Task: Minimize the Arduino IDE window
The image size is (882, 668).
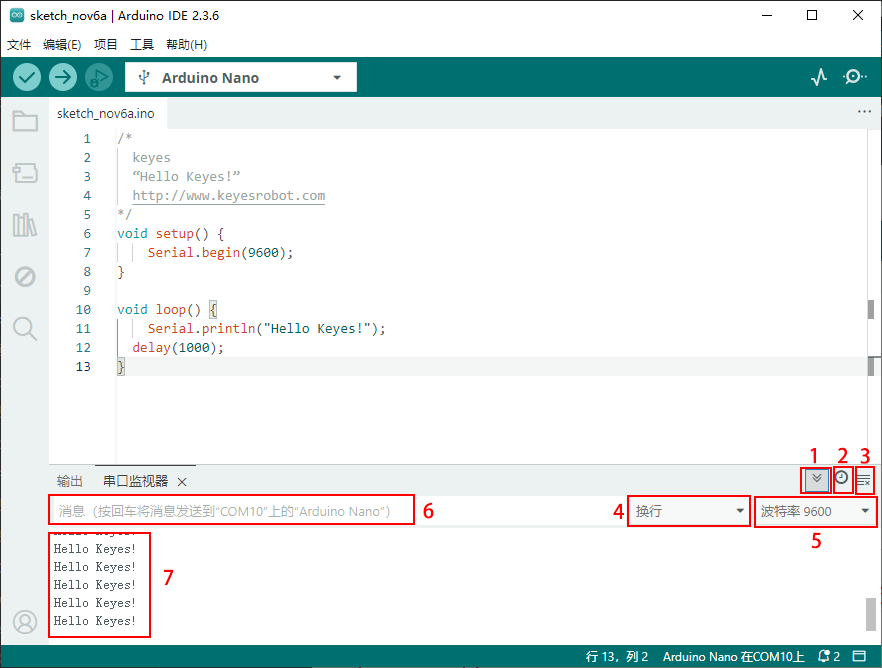Action: (767, 15)
